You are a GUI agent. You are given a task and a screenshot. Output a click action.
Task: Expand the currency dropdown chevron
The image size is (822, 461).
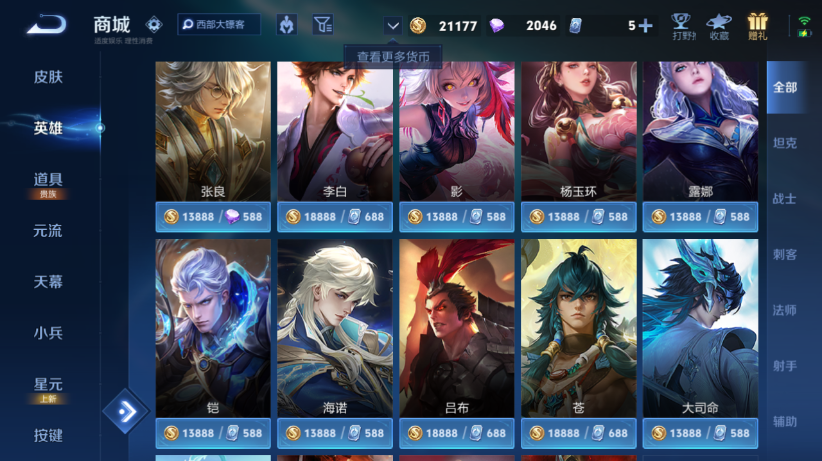tap(393, 25)
